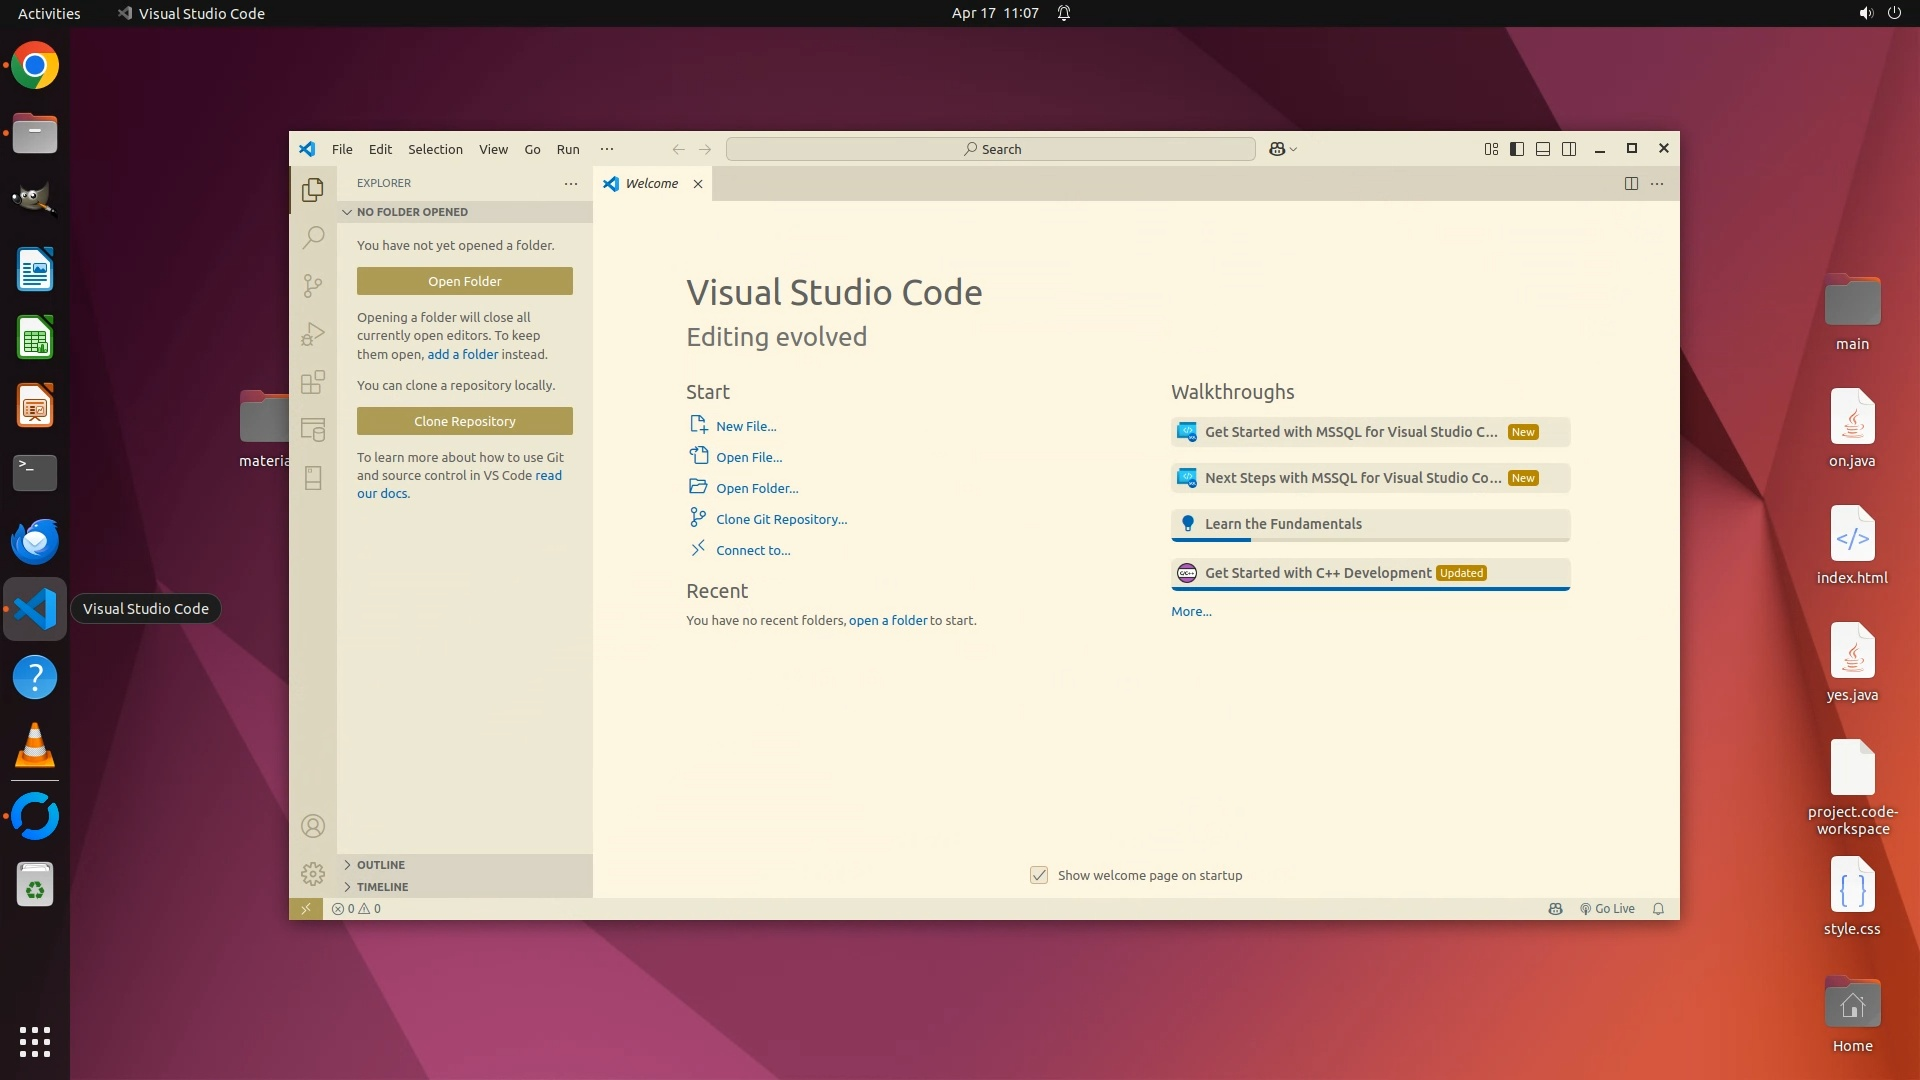
Task: Open the Accounts icon in activity bar
Action: [313, 826]
